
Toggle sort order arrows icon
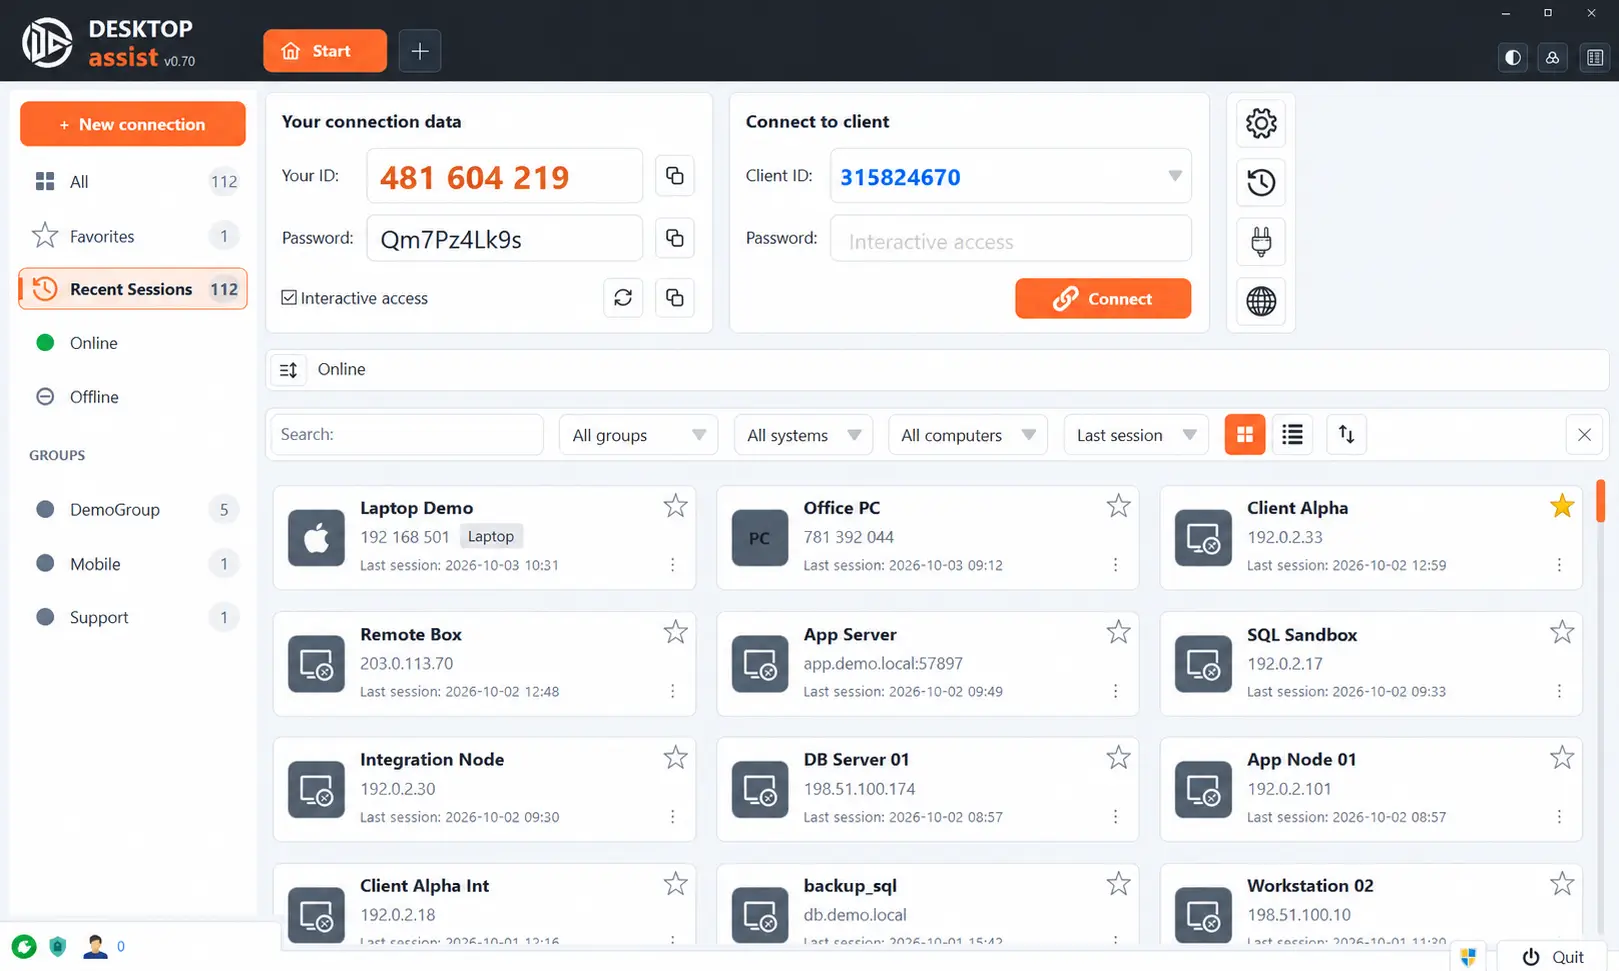pos(1347,435)
